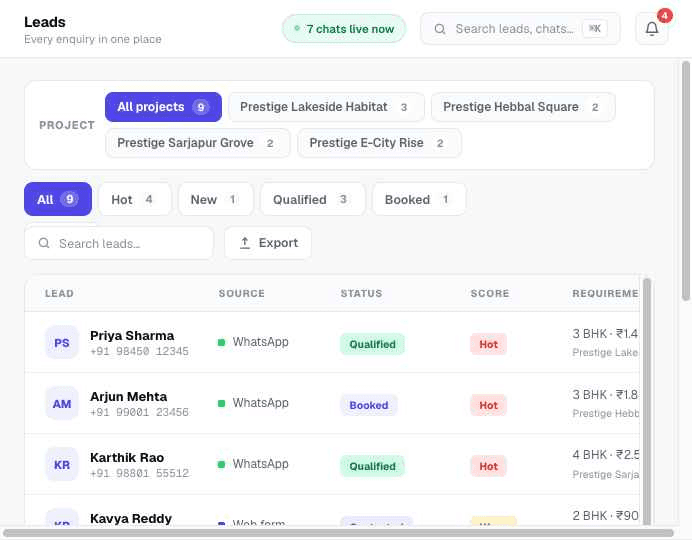Click the leads table vertical scrollbar
Viewport: 692px width, 540px height.
click(x=647, y=401)
